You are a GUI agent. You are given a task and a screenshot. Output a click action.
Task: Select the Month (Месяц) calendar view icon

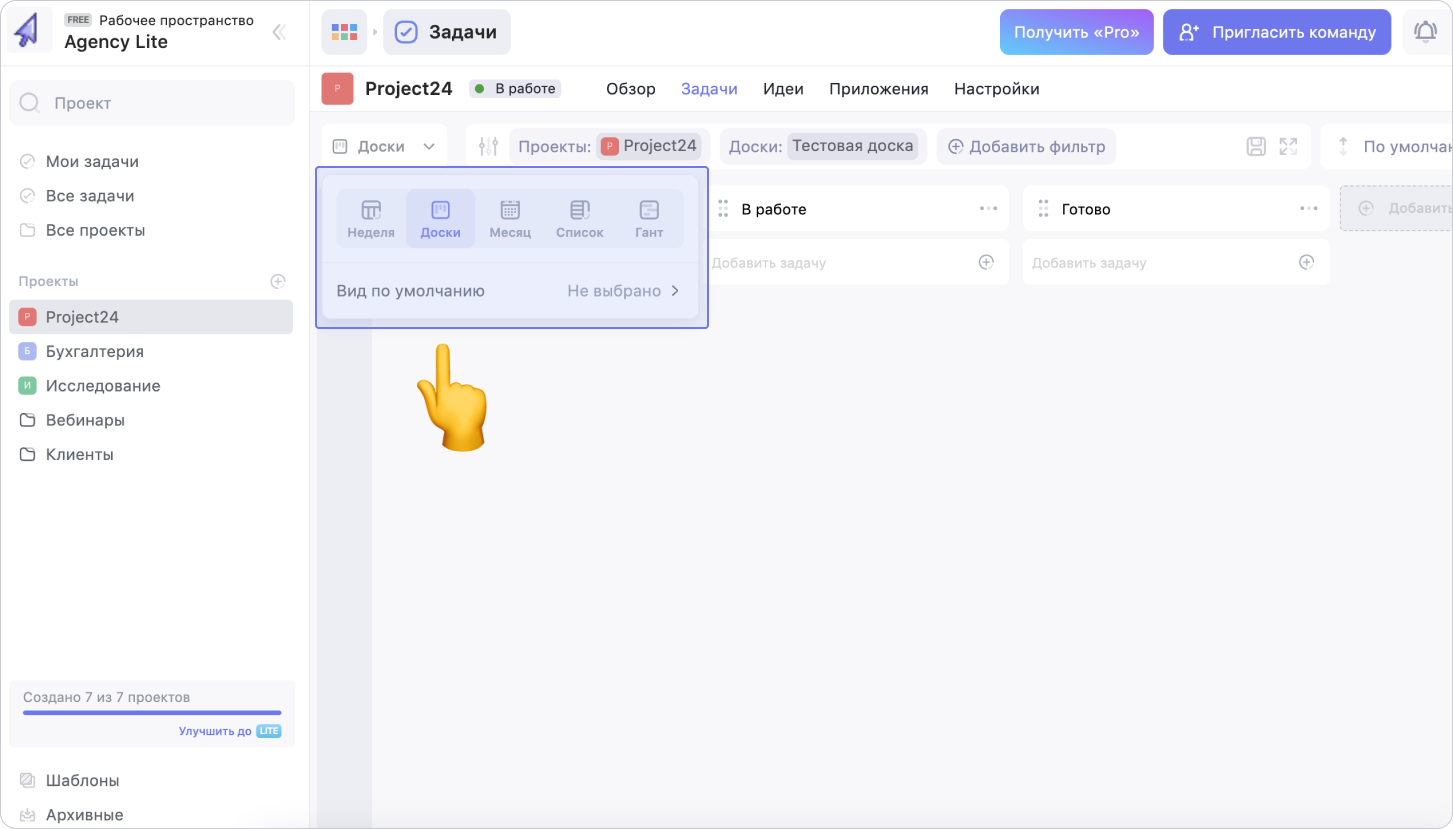pos(510,218)
